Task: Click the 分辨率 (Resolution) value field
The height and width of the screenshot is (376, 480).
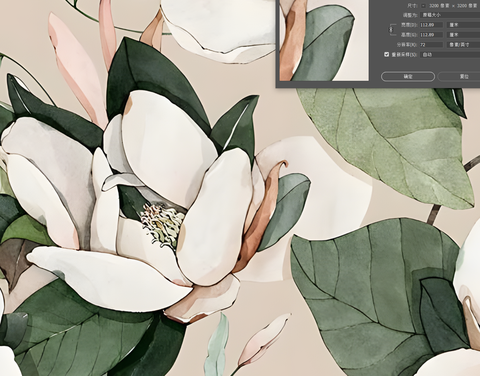Action: tap(432, 44)
